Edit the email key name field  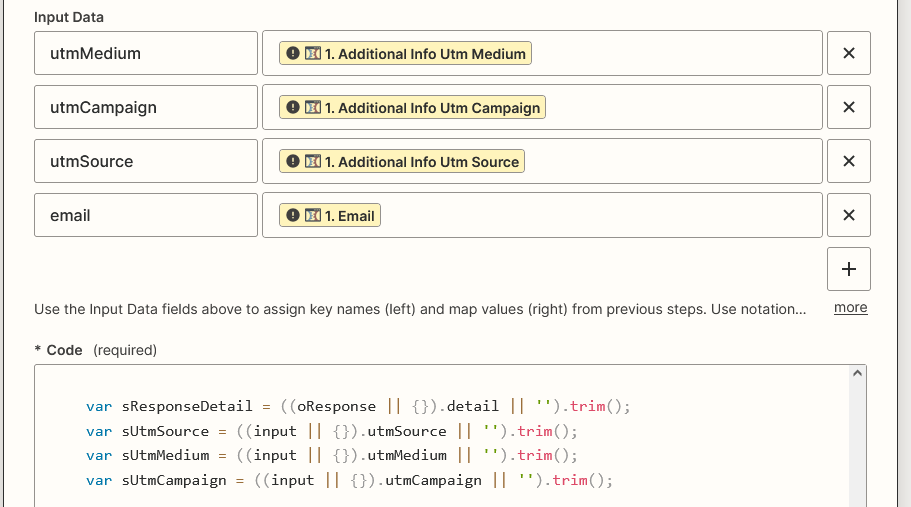click(146, 215)
